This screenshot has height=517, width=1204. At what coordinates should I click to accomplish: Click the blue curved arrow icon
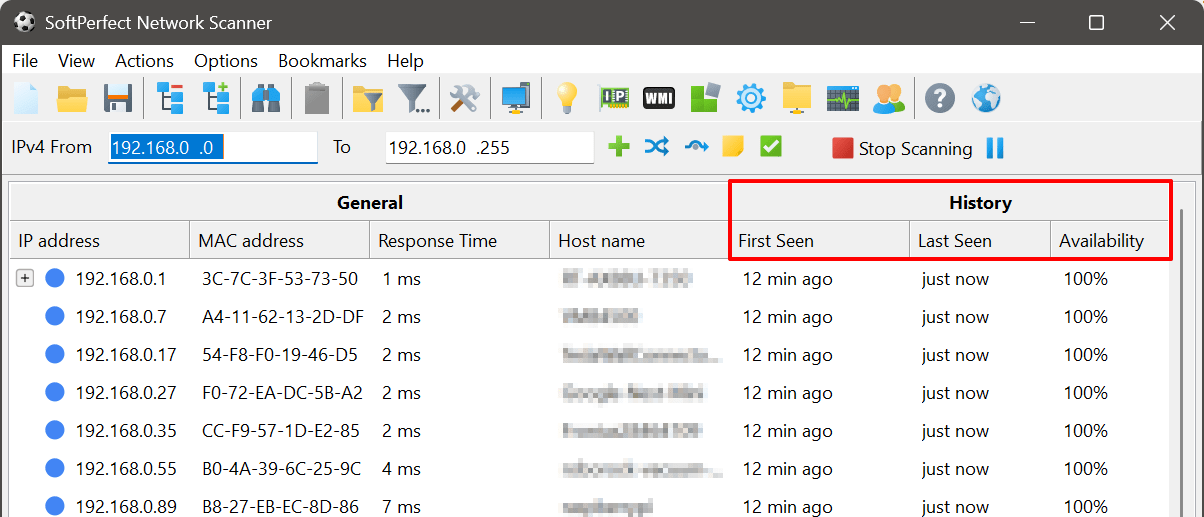tap(696, 148)
